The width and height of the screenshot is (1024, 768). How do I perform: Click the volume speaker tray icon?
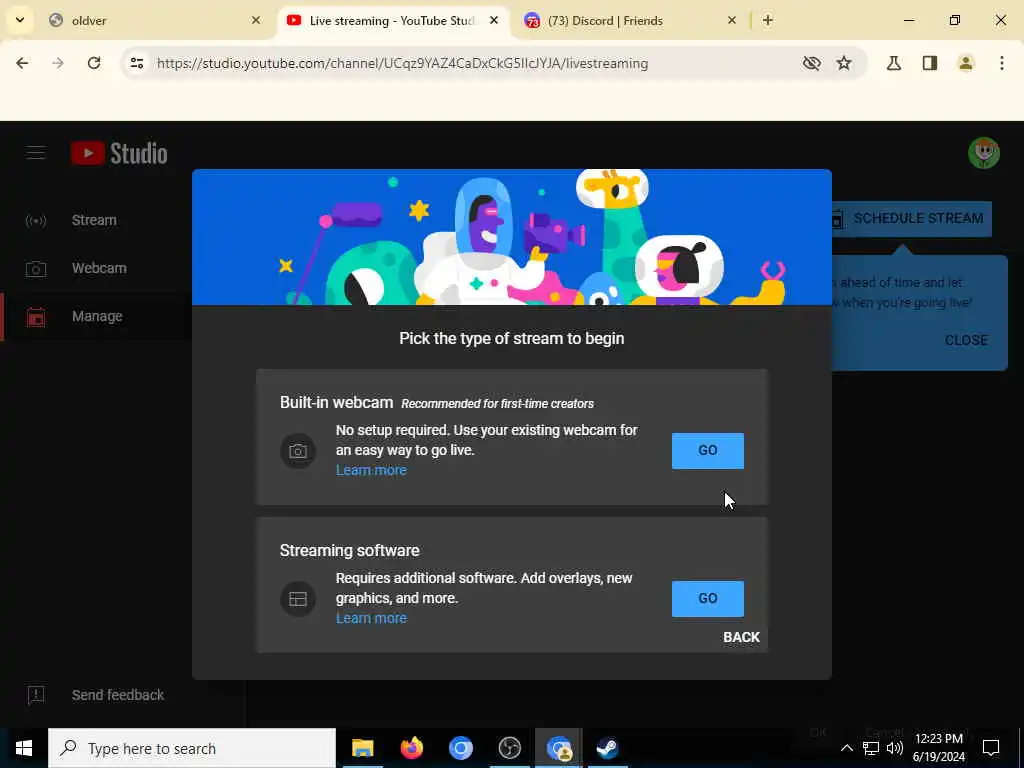(x=895, y=748)
